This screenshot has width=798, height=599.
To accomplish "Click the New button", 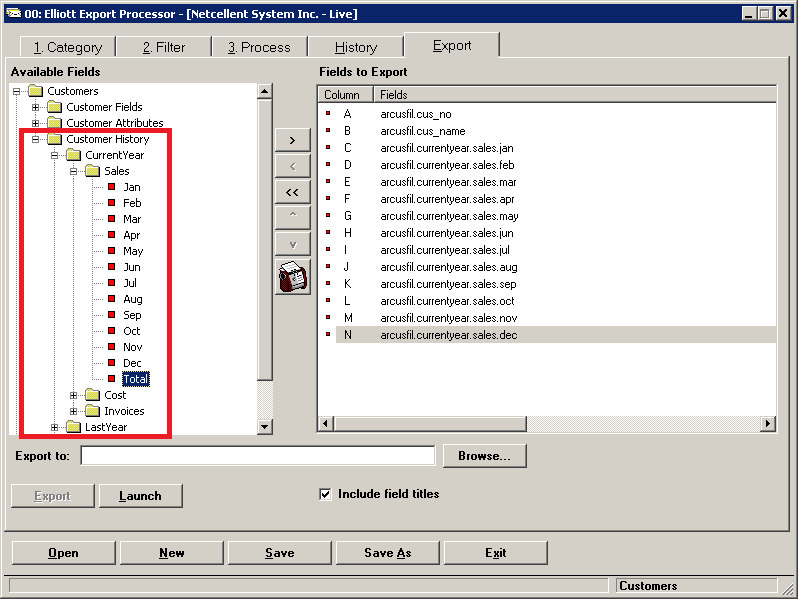I will pyautogui.click(x=172, y=553).
